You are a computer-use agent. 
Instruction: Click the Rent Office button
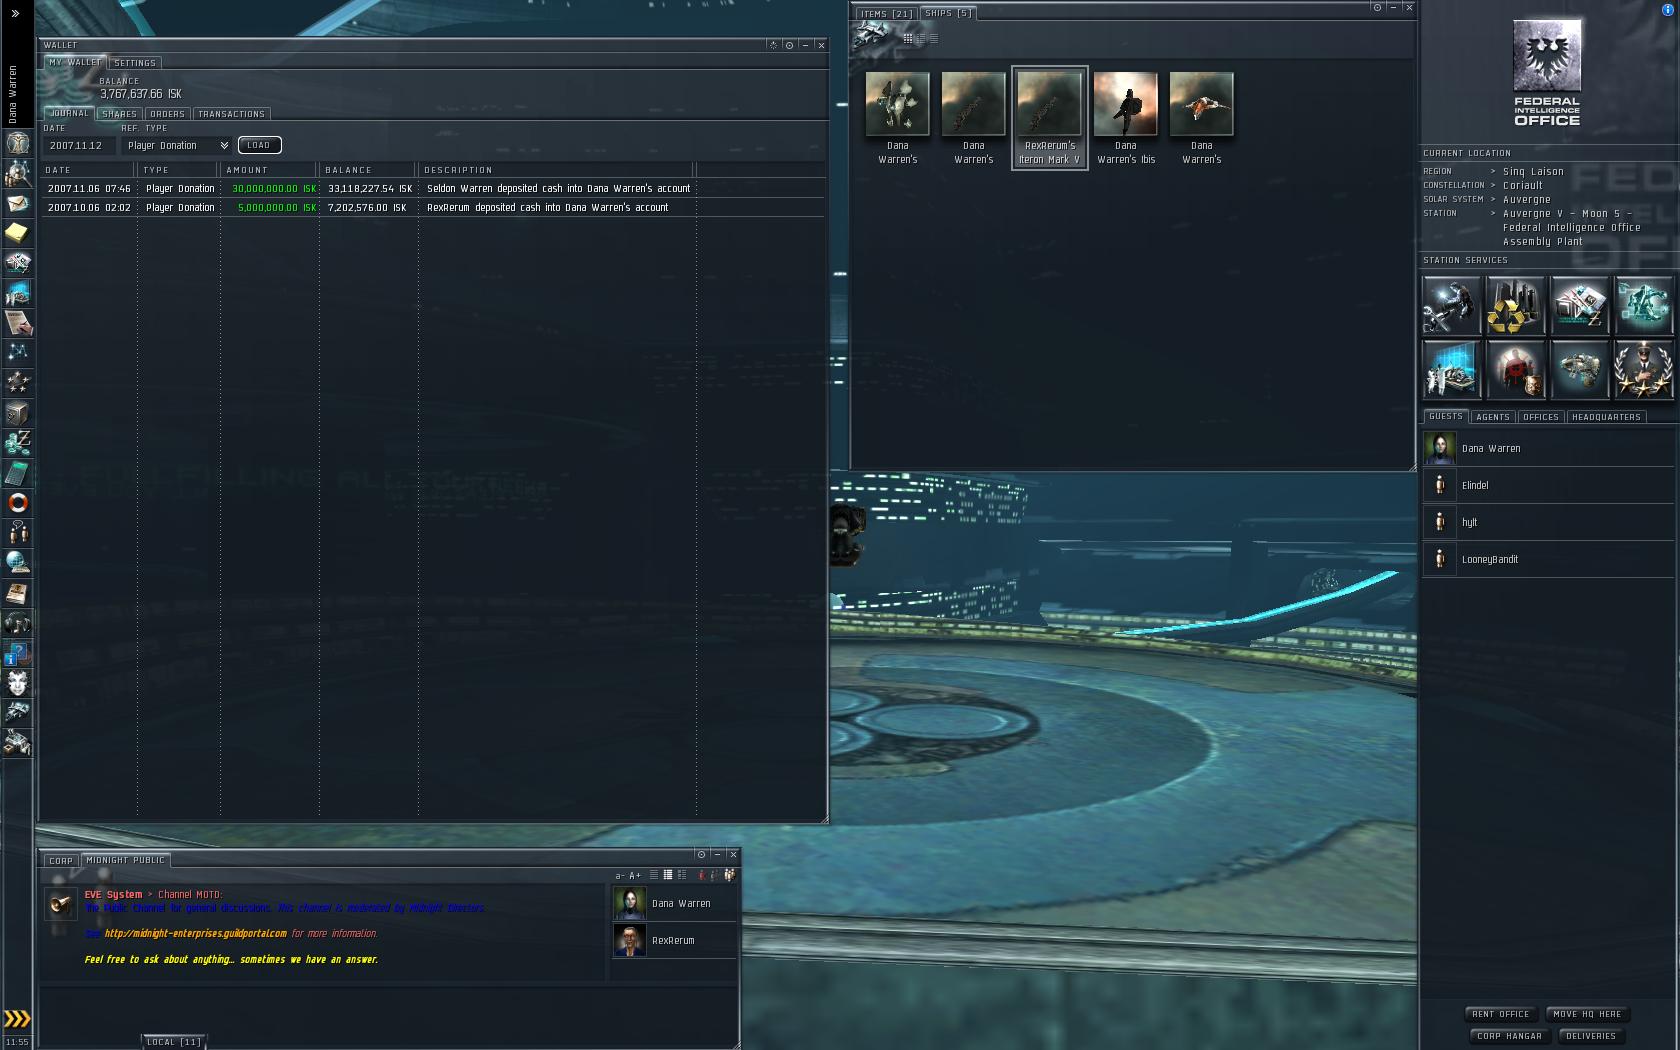click(1500, 1014)
